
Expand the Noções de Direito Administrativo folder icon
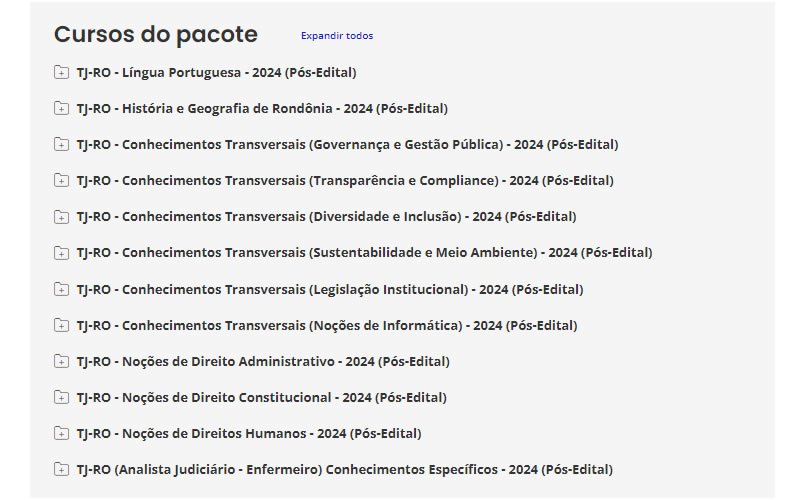pyautogui.click(x=62, y=361)
